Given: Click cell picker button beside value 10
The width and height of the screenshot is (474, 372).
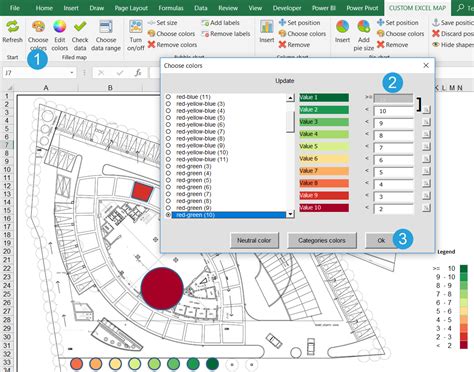Looking at the screenshot, I should click(x=426, y=110).
